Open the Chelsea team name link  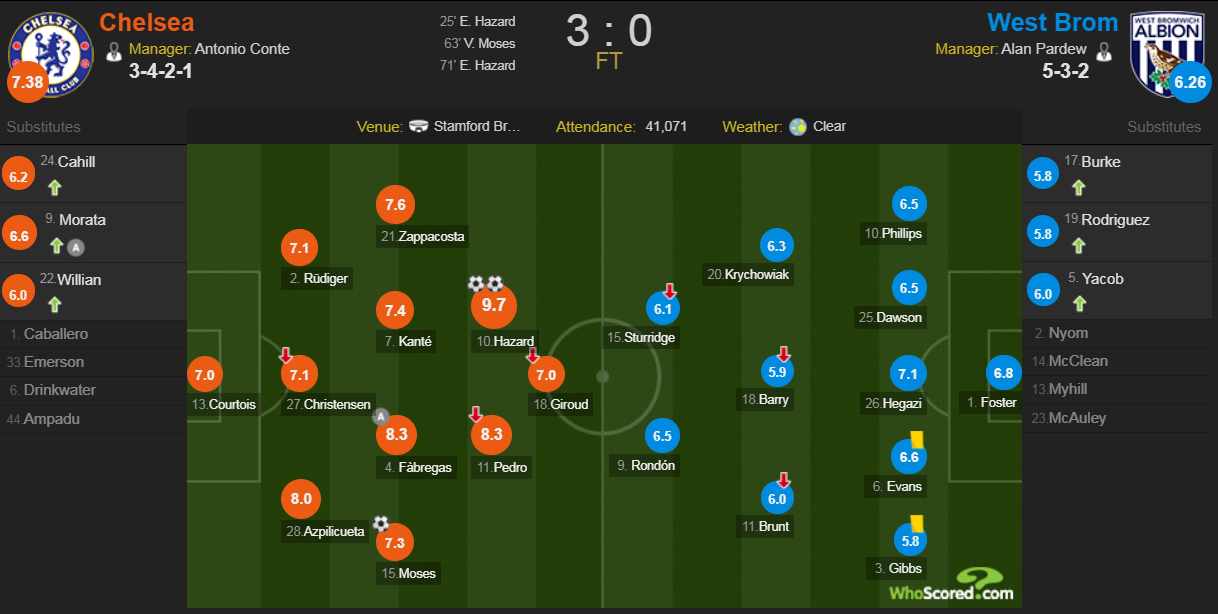click(x=147, y=22)
